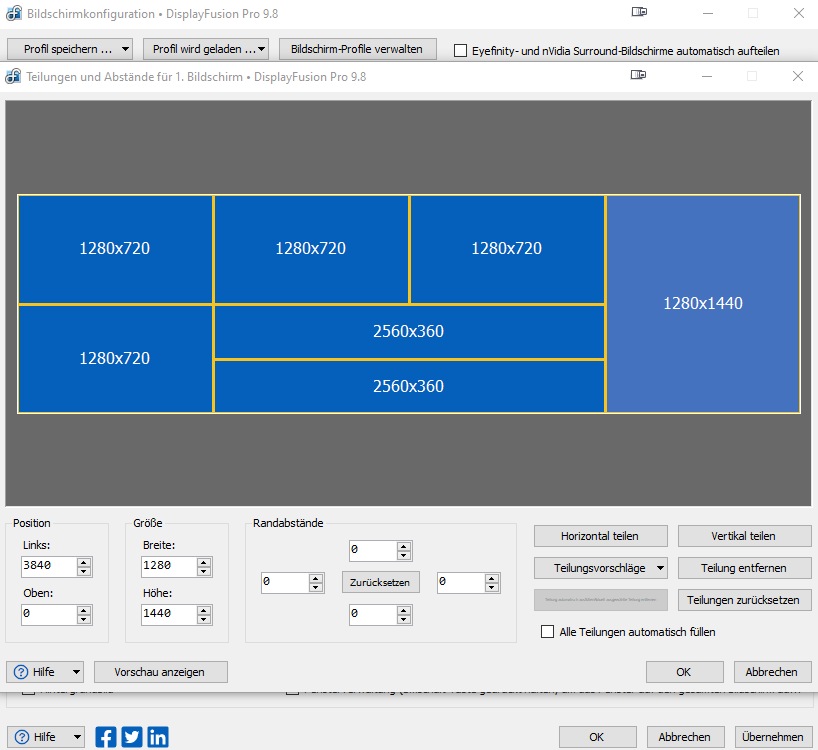Click left Randabstände margin input field

point(285,583)
